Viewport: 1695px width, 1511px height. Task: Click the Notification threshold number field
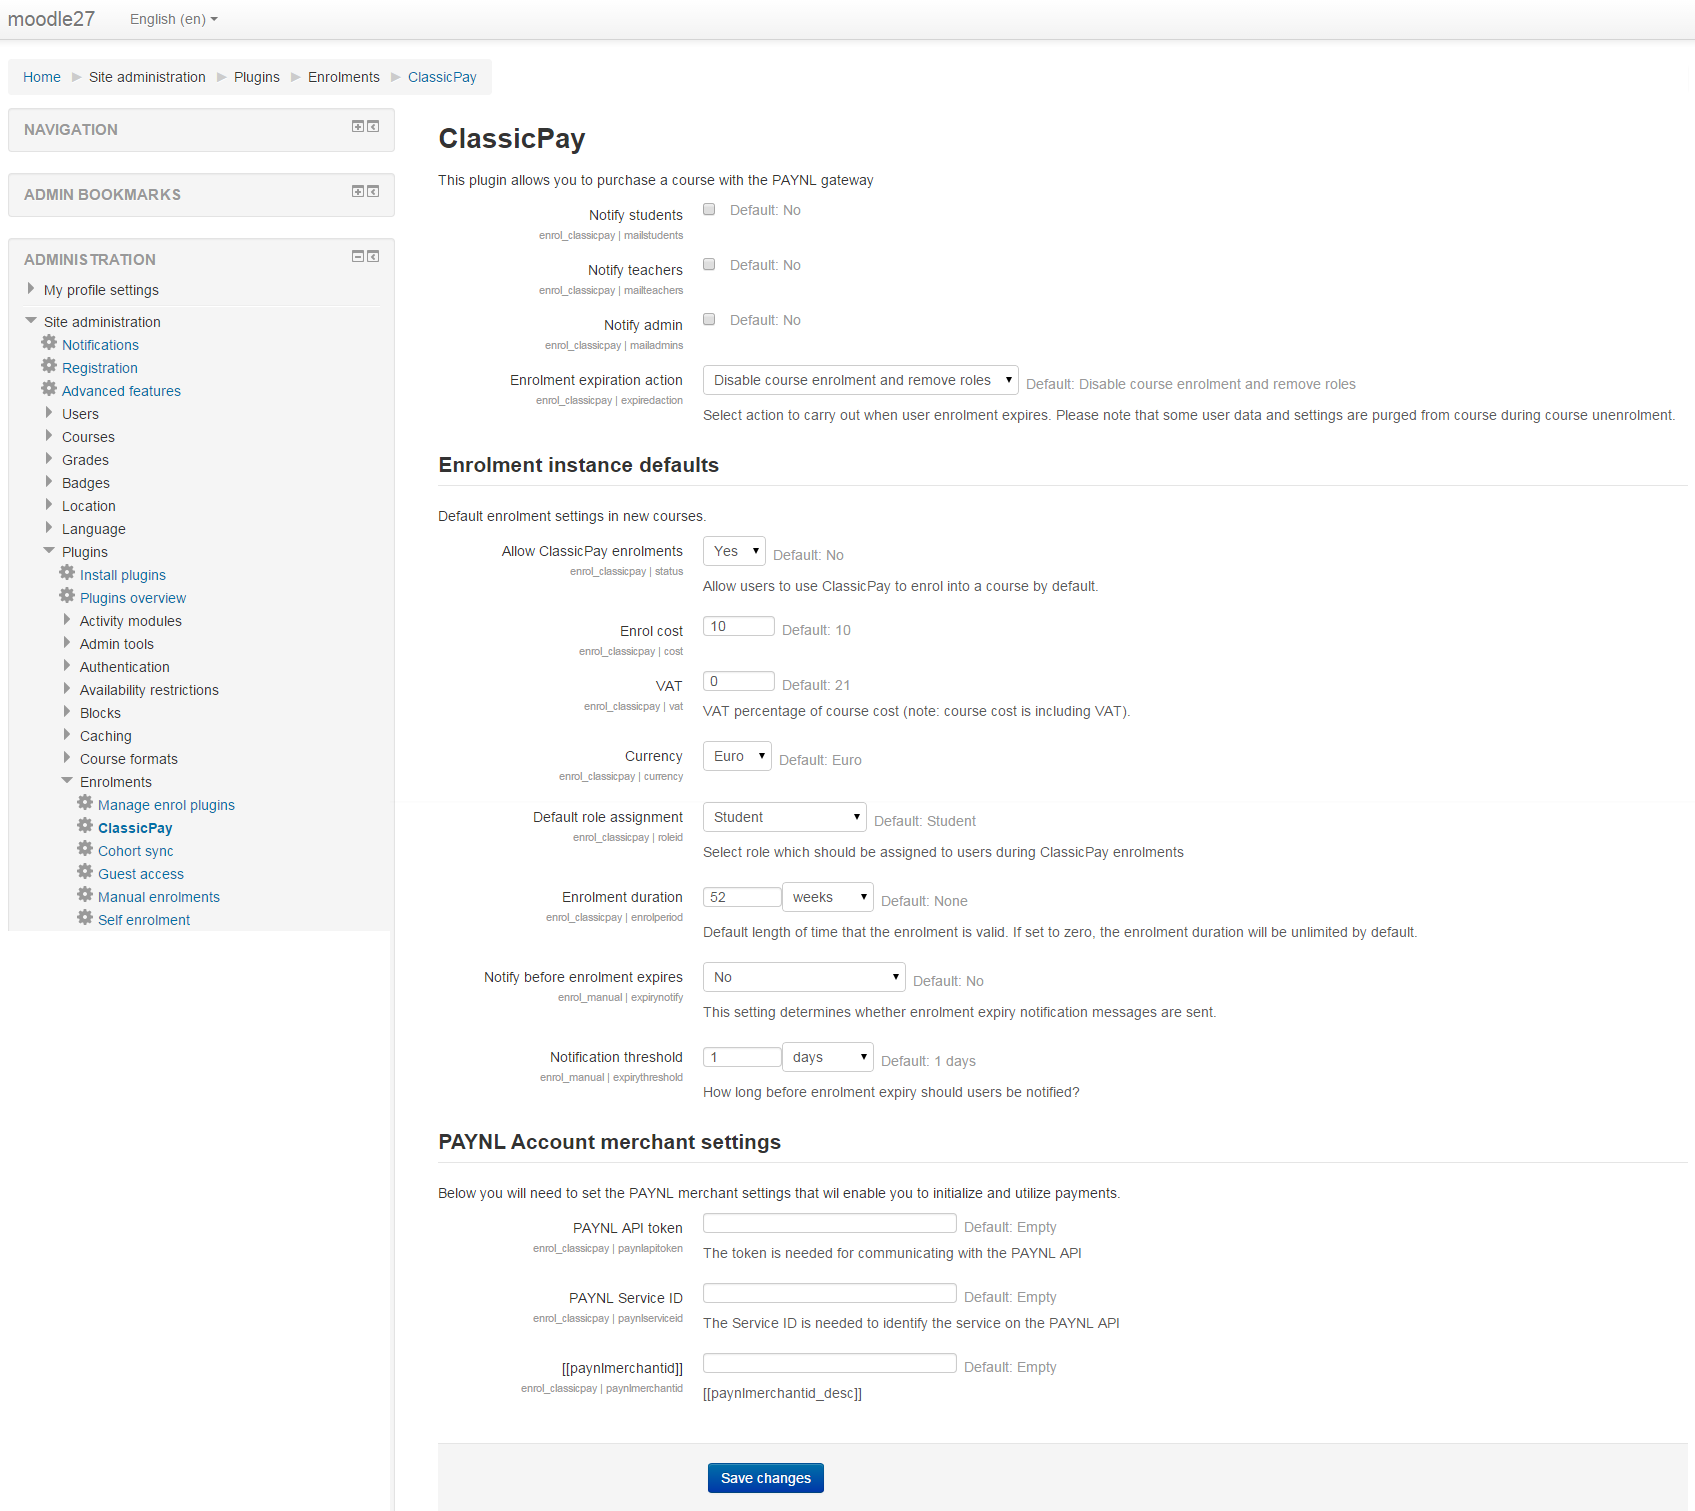(x=742, y=1057)
